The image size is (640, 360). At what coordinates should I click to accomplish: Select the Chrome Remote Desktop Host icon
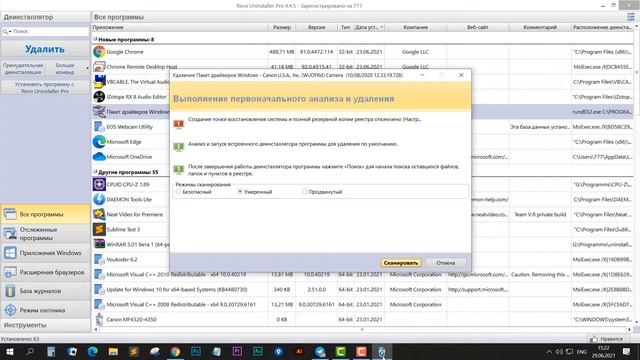coord(99,67)
